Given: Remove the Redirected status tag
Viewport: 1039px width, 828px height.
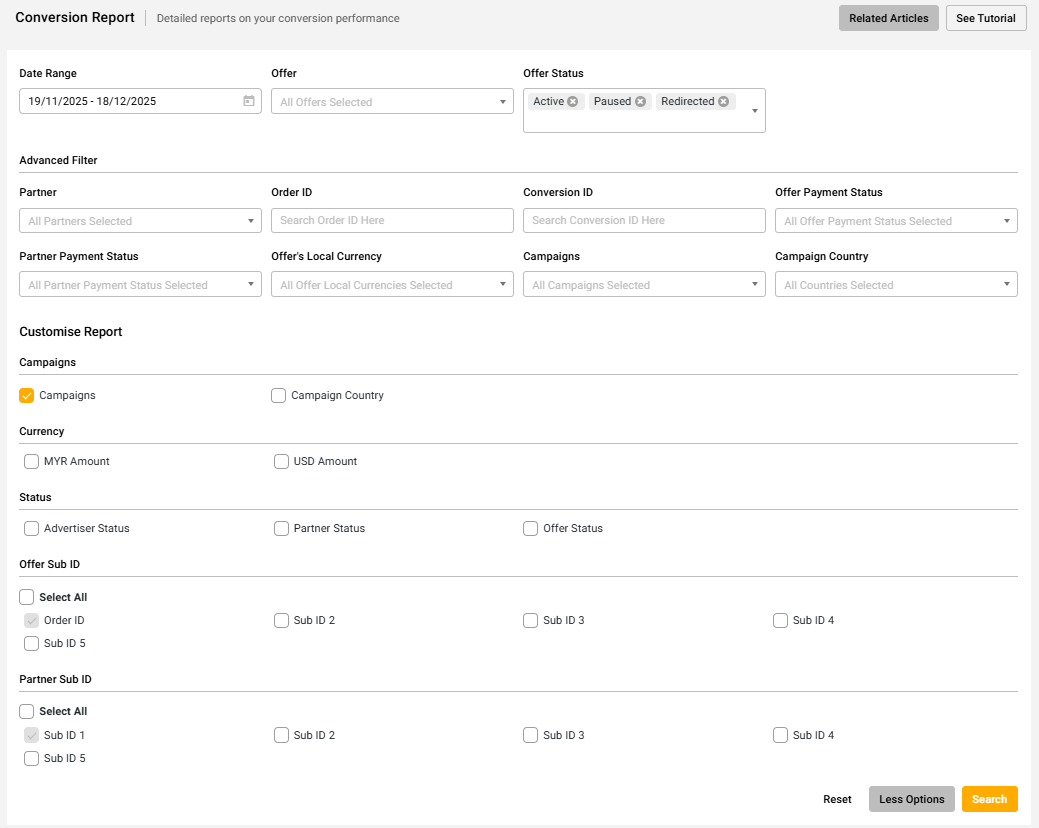Looking at the screenshot, I should click(x=723, y=102).
